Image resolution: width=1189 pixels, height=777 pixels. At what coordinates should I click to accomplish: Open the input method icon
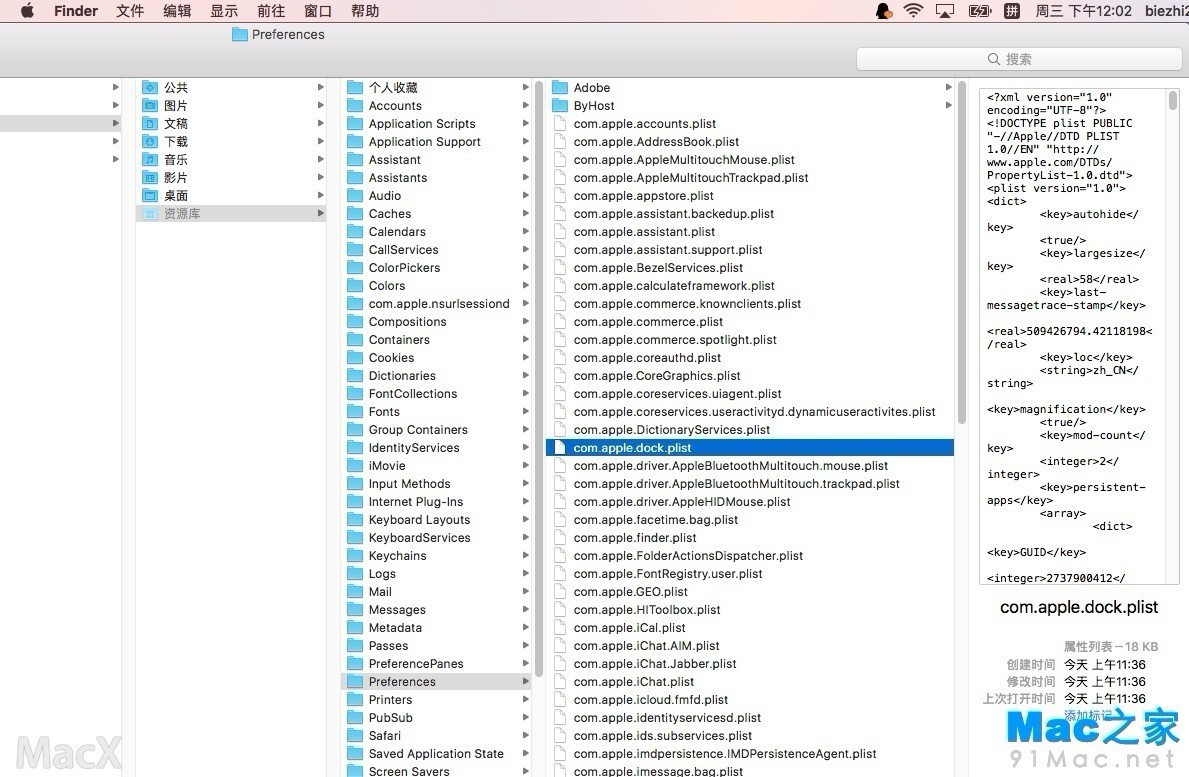pyautogui.click(x=1012, y=11)
